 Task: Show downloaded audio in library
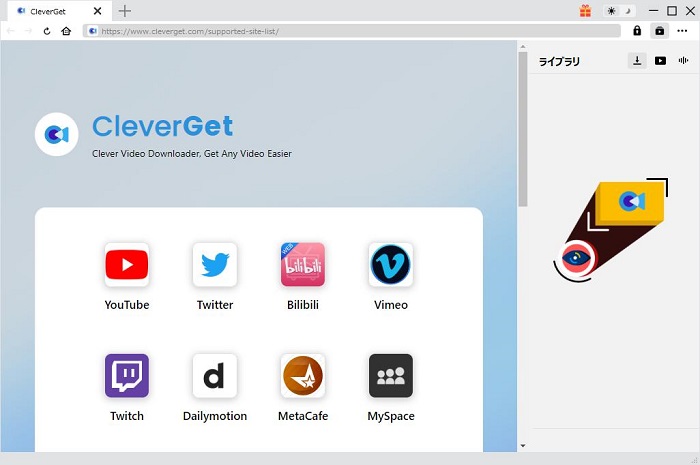[x=683, y=60]
